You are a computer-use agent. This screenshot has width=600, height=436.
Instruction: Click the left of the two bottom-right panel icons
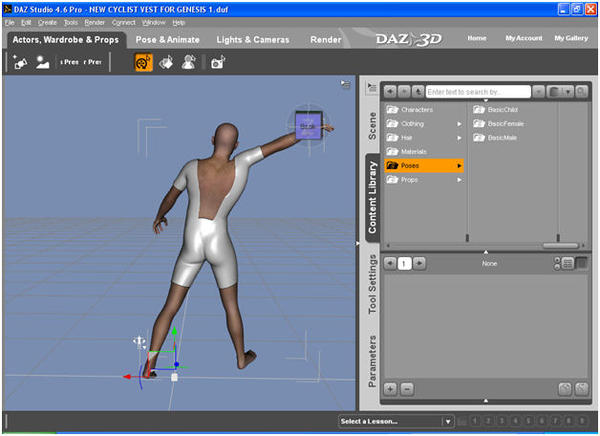point(565,389)
